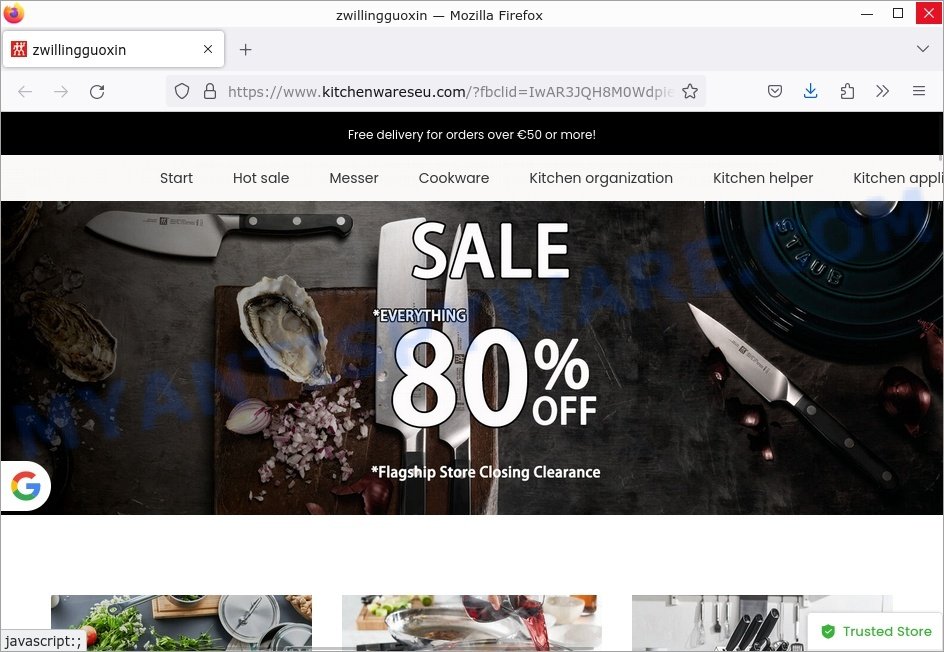Open a new tab with plus button
The image size is (944, 652).
[246, 49]
